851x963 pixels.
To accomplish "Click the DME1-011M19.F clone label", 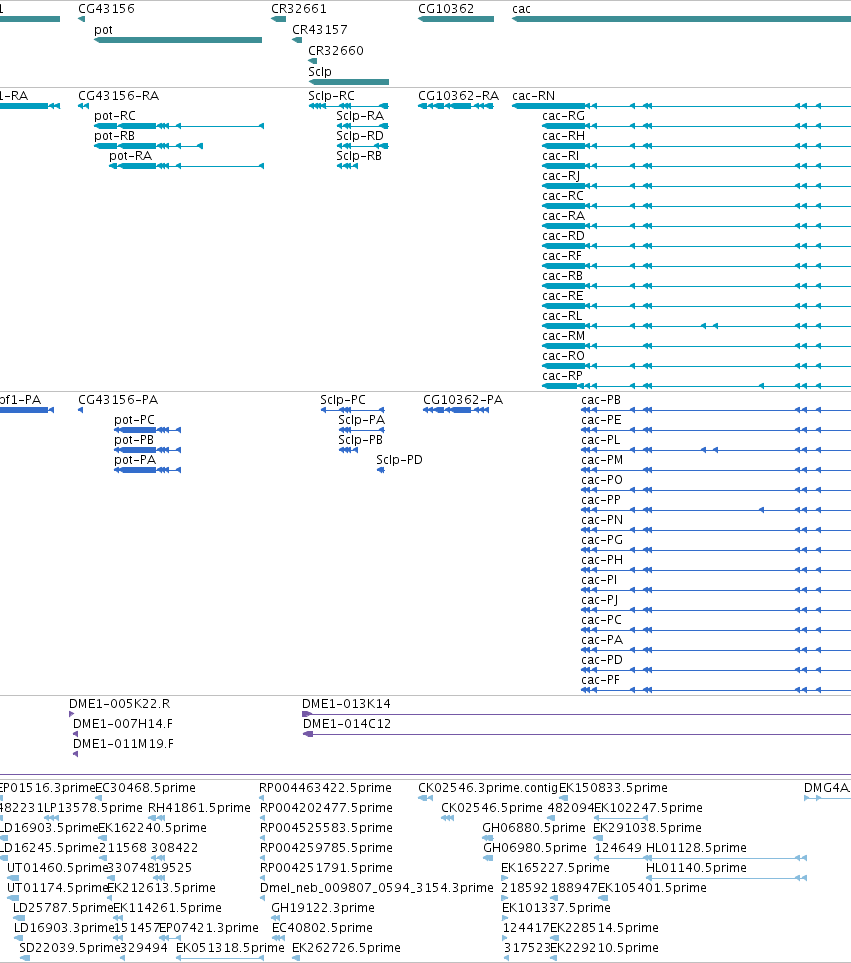I will [x=123, y=744].
